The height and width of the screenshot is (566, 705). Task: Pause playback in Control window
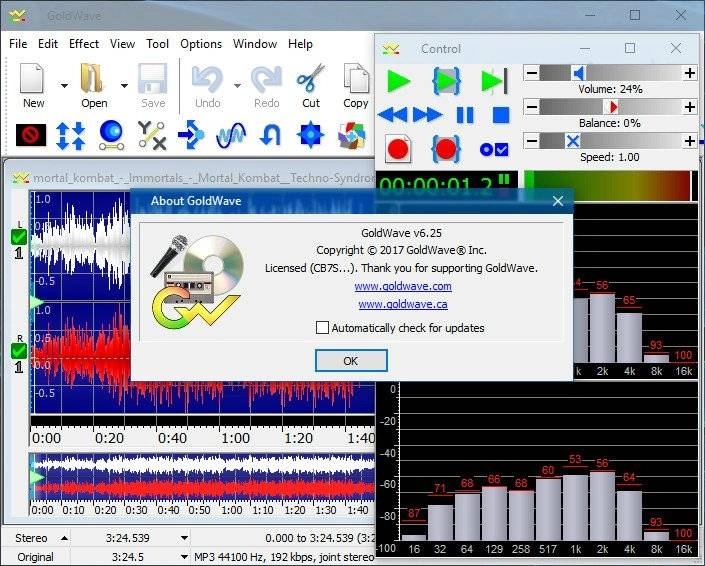(x=465, y=115)
